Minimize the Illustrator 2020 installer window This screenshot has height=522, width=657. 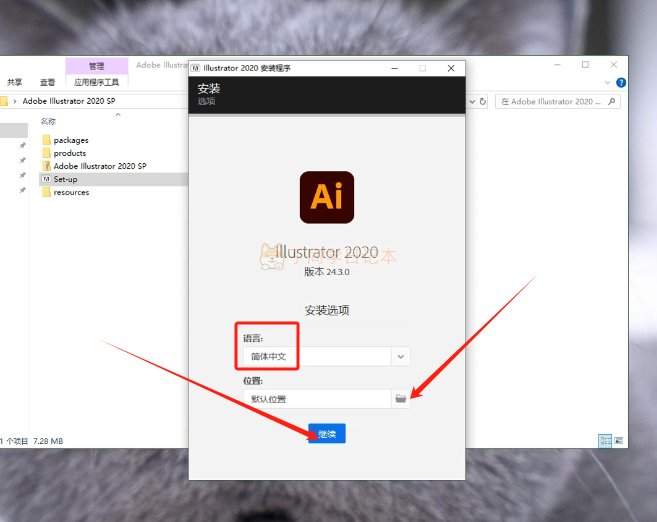[x=395, y=68]
